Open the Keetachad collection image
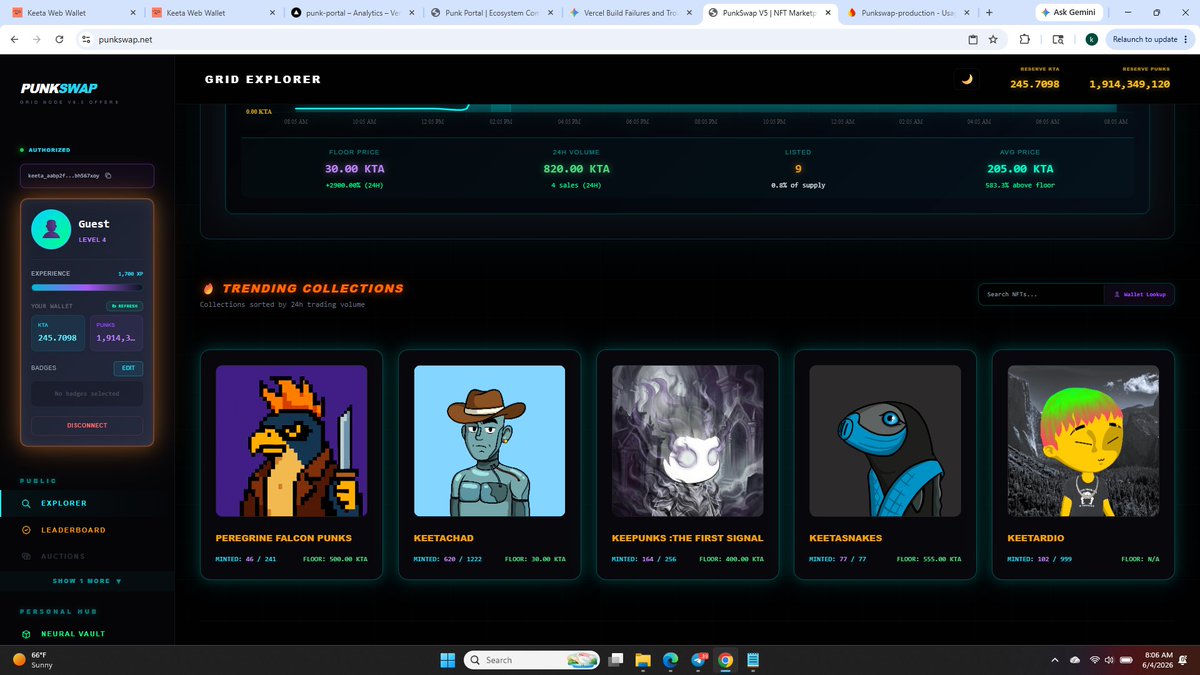 tap(489, 441)
